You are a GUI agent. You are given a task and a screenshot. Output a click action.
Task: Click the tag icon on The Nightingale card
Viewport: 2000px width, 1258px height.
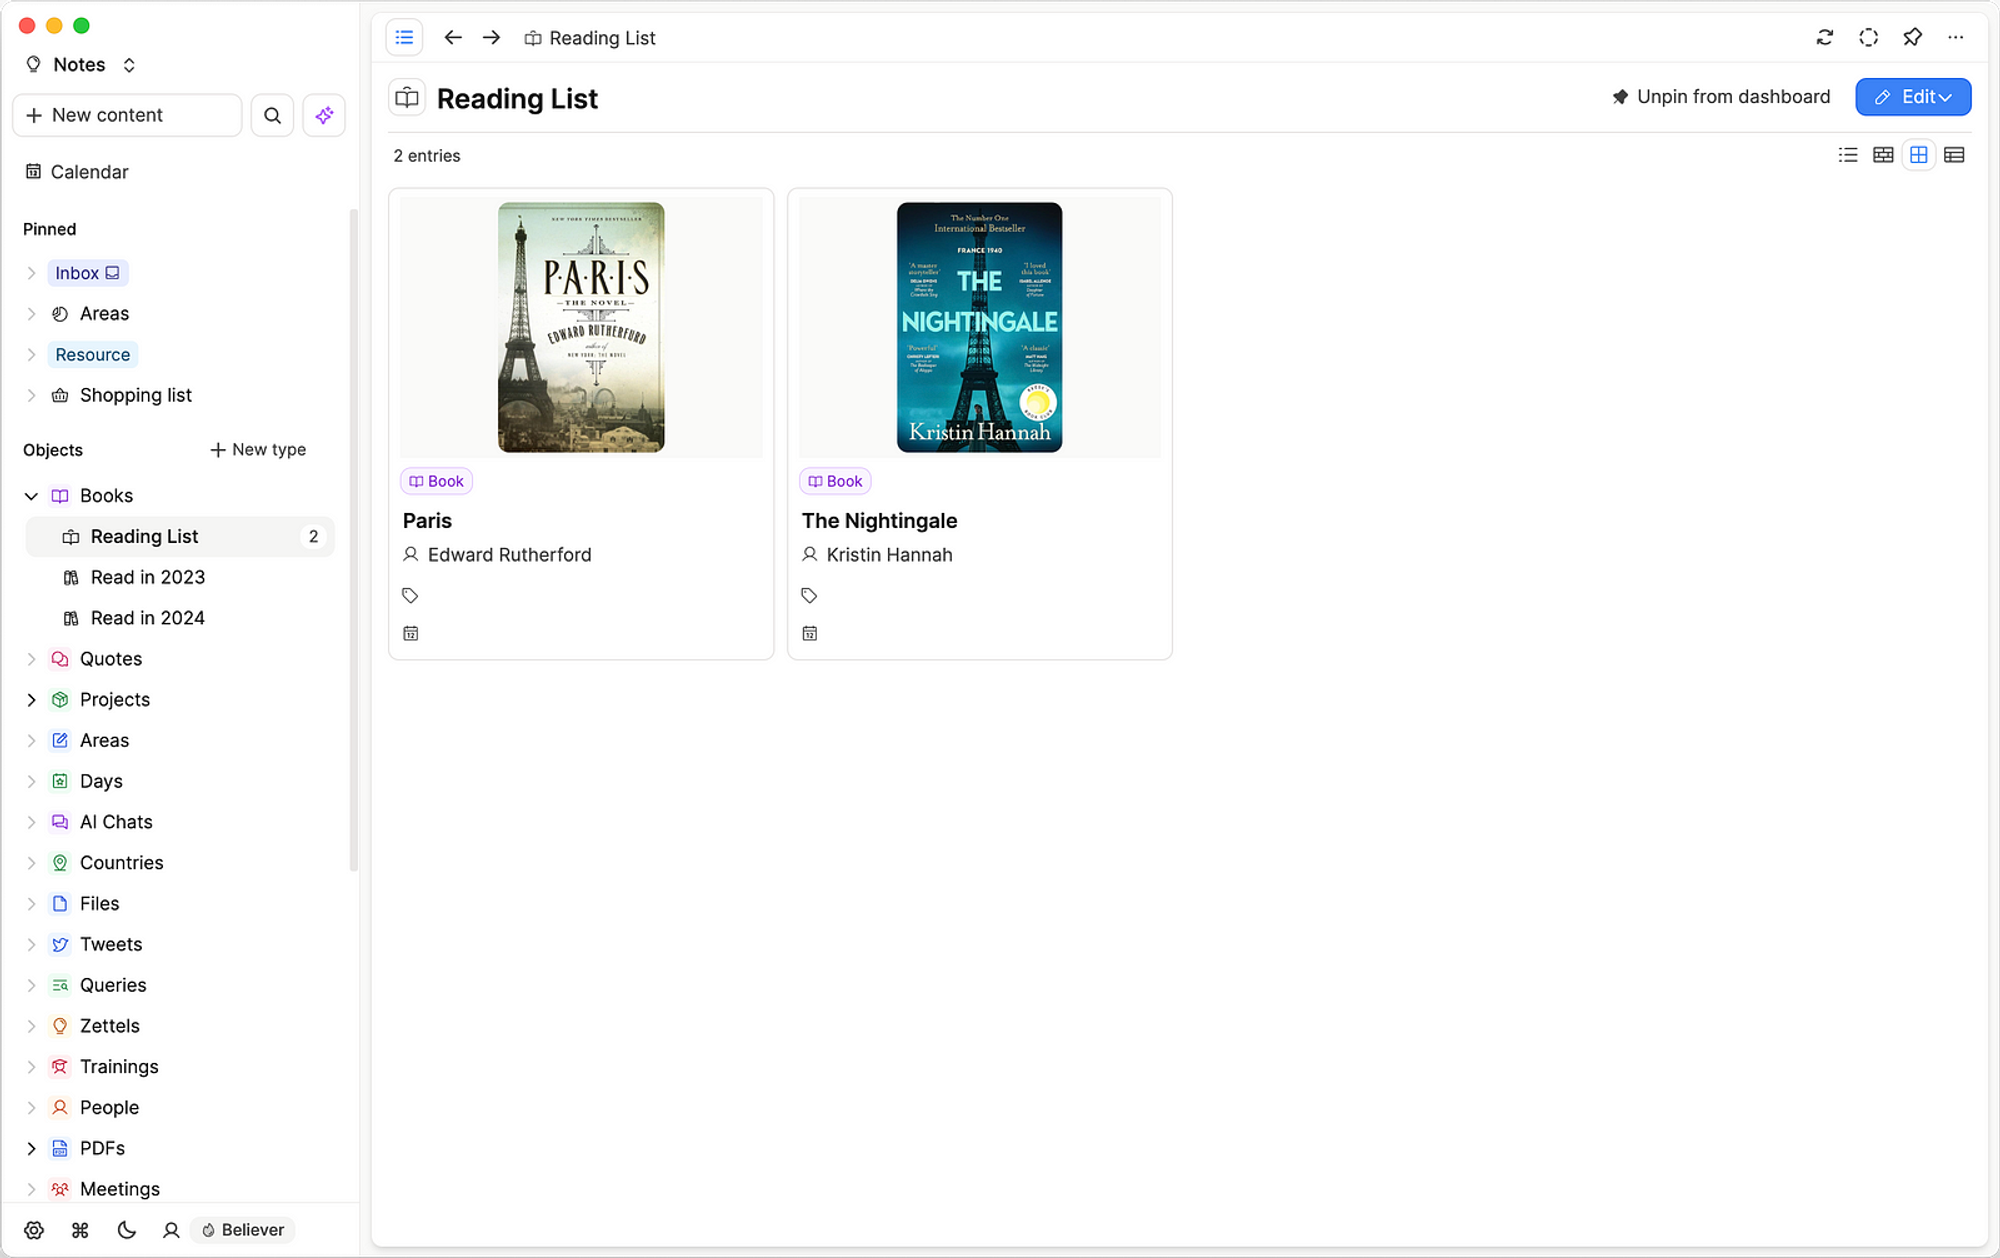click(809, 596)
